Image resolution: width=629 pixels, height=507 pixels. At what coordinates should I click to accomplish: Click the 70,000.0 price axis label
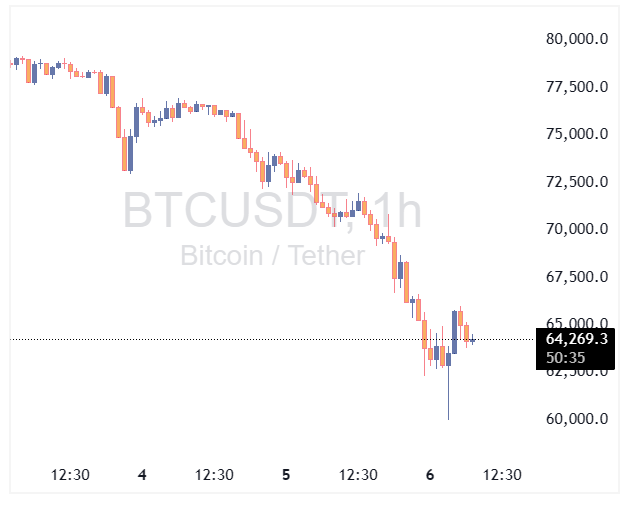(577, 229)
